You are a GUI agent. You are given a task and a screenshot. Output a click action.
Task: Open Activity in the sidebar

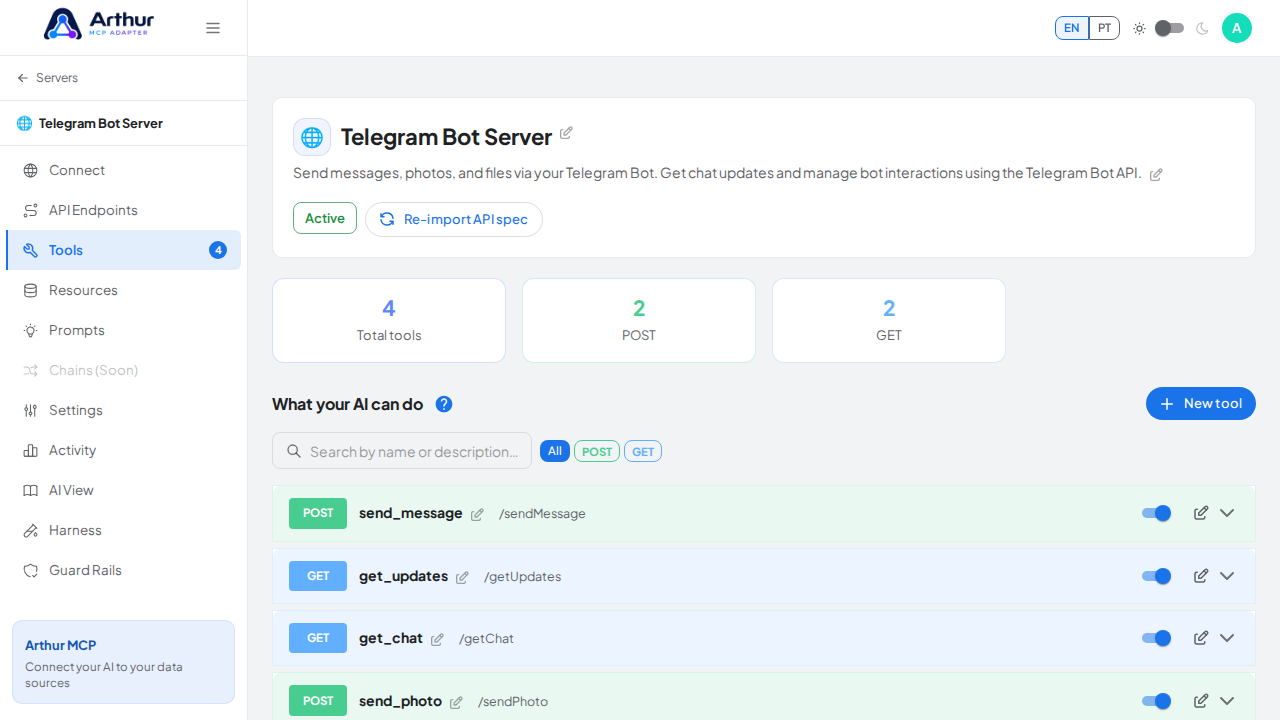pyautogui.click(x=123, y=450)
